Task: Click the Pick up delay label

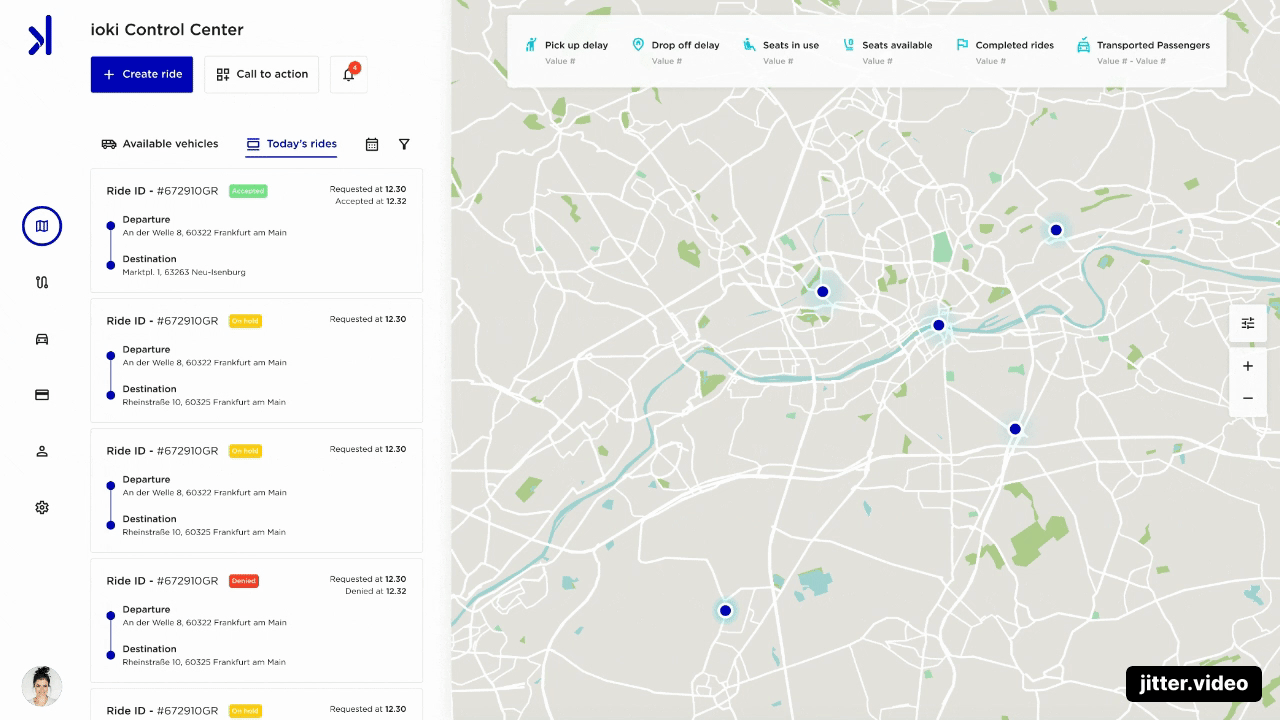Action: coord(576,45)
